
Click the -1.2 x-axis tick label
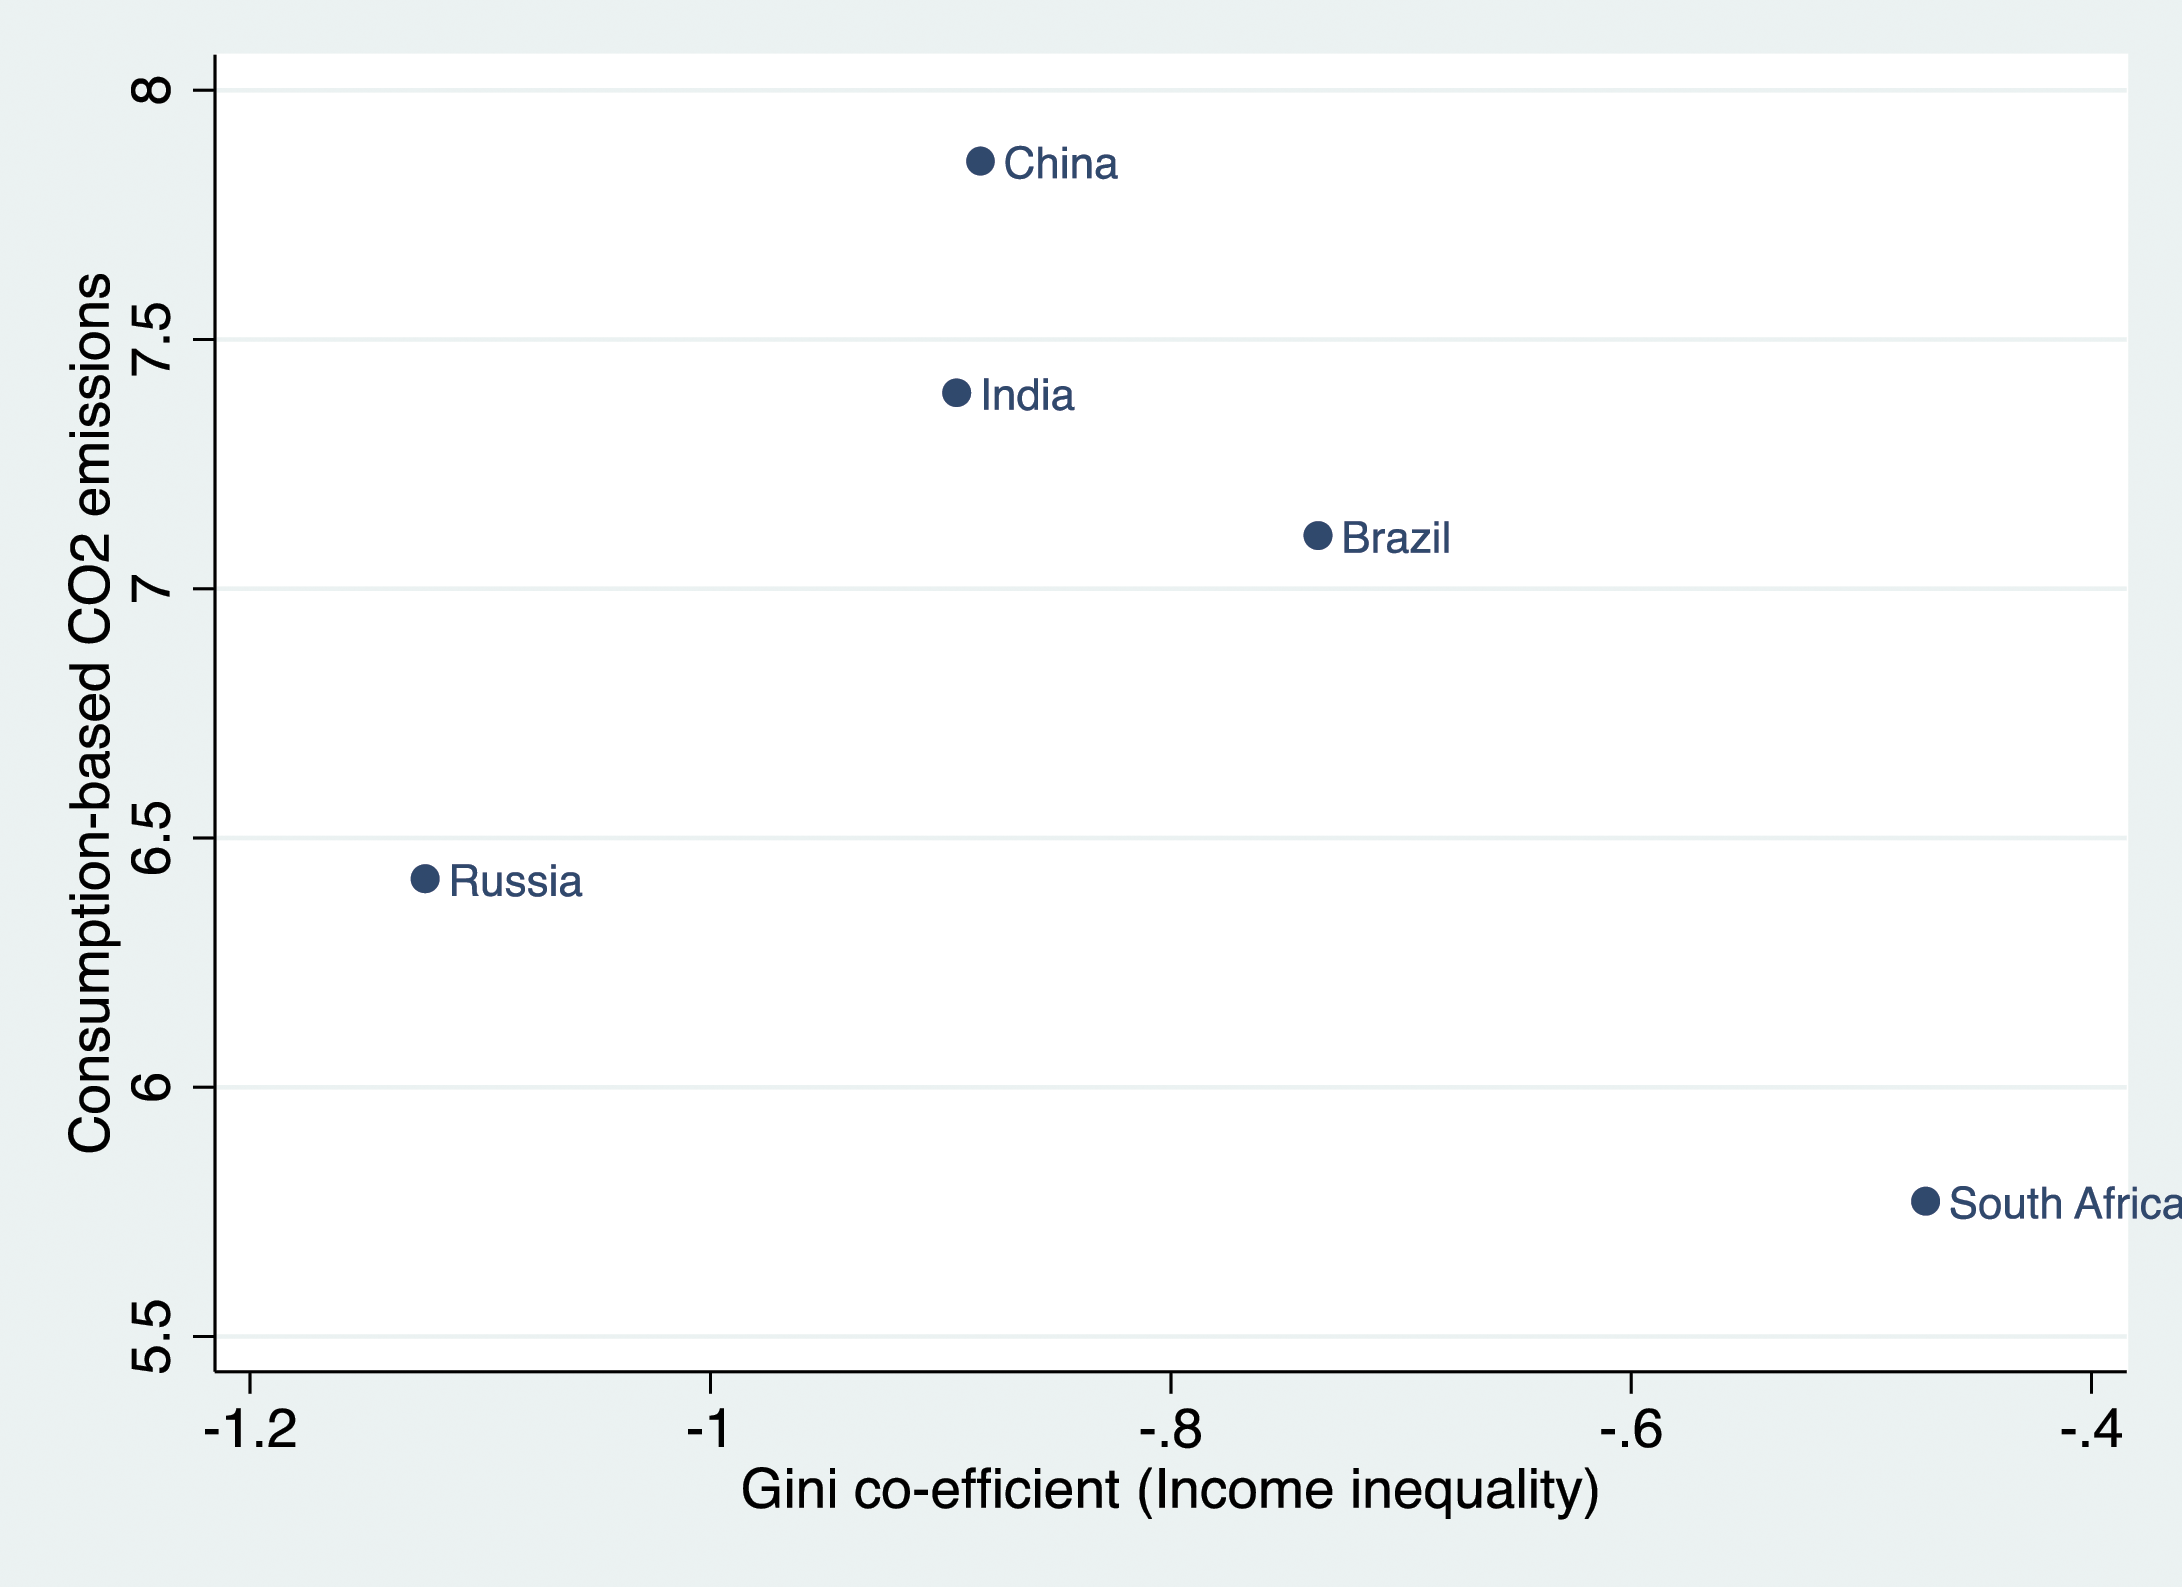250,1429
